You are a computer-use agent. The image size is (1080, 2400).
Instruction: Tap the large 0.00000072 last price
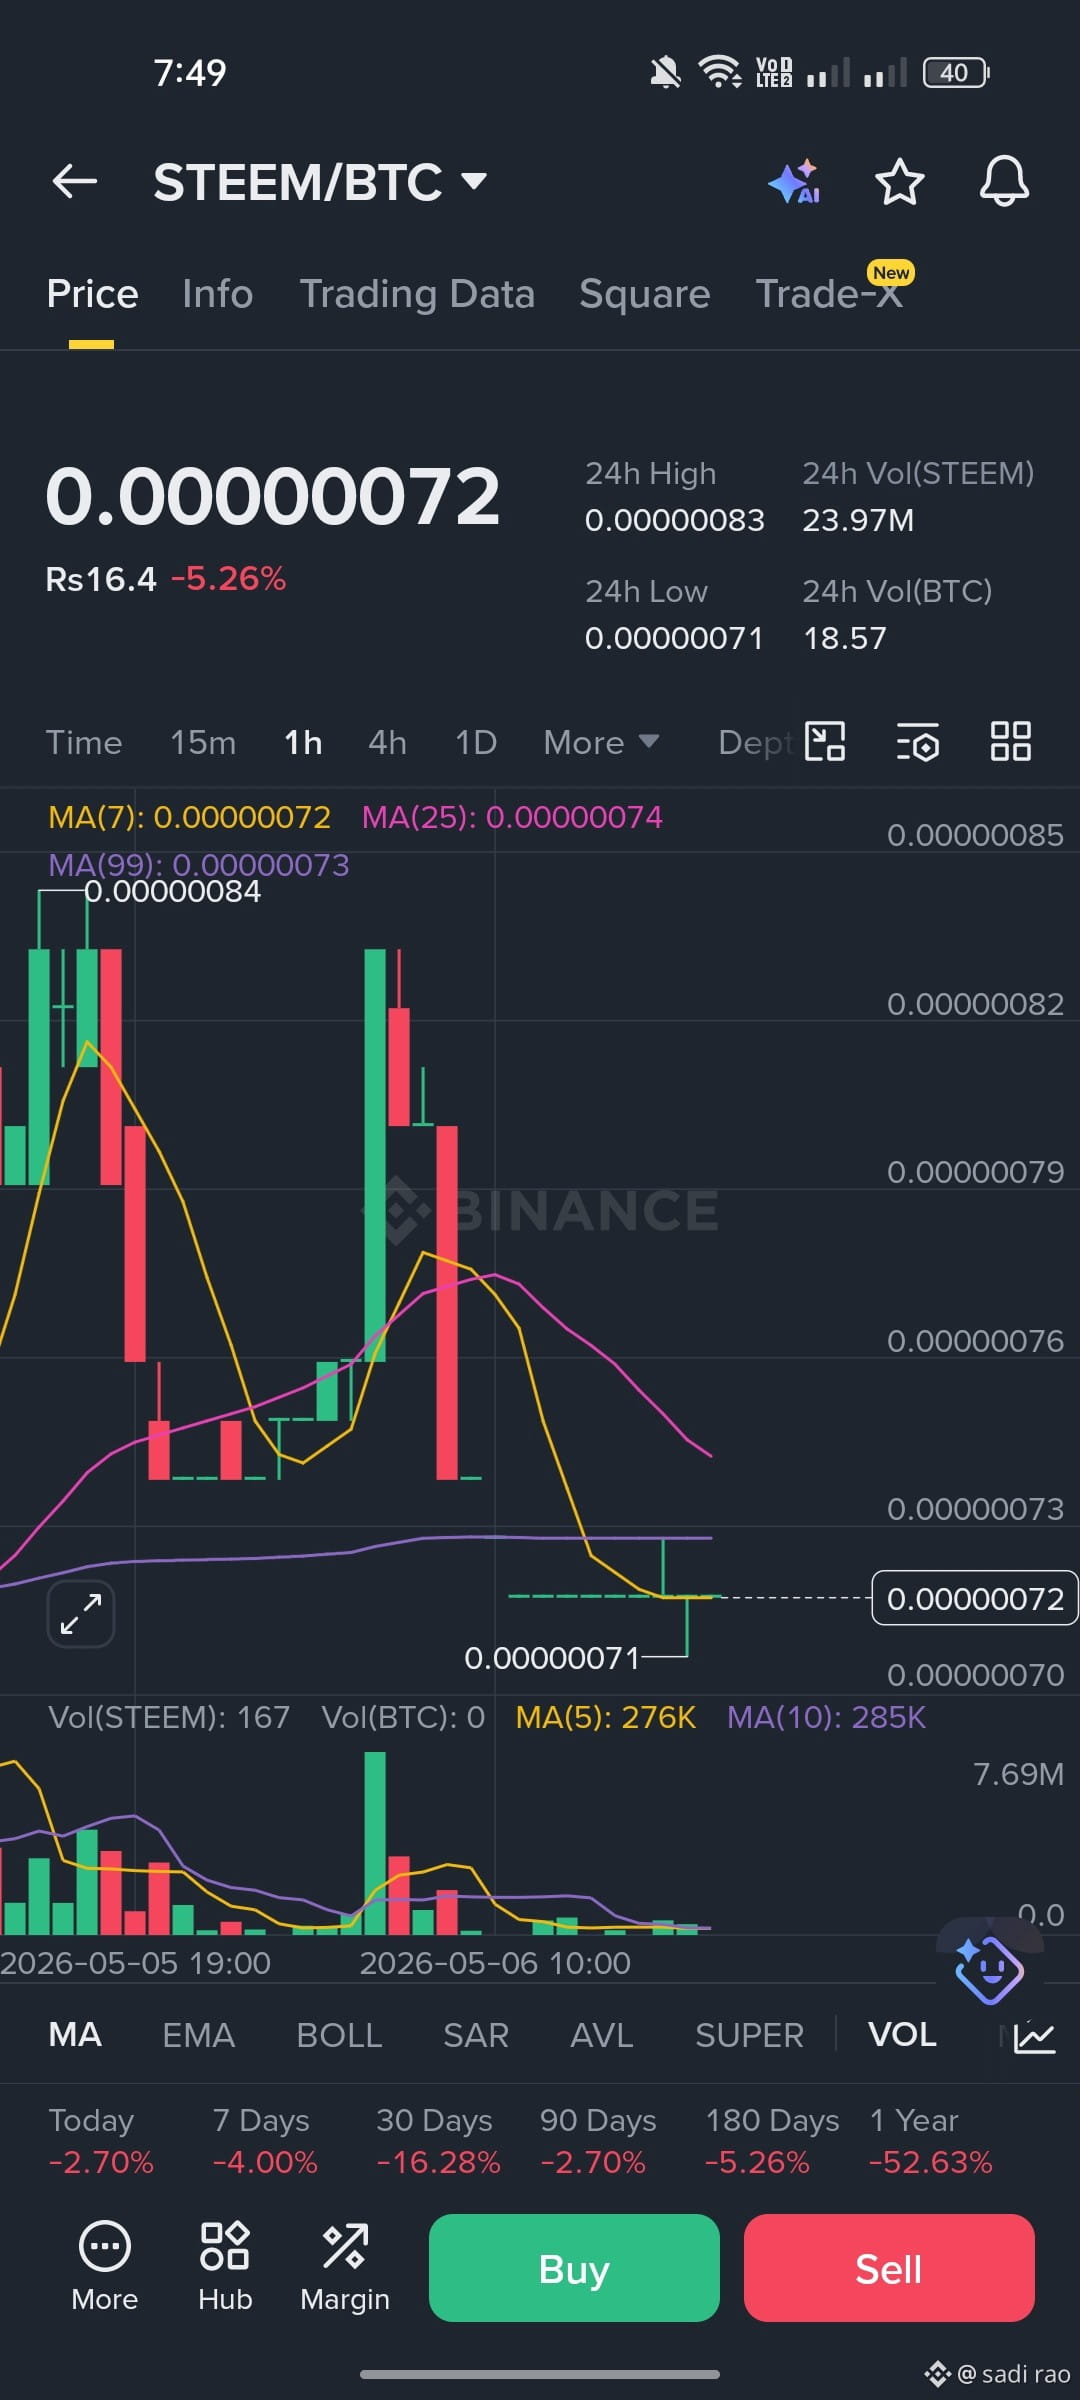coord(273,496)
